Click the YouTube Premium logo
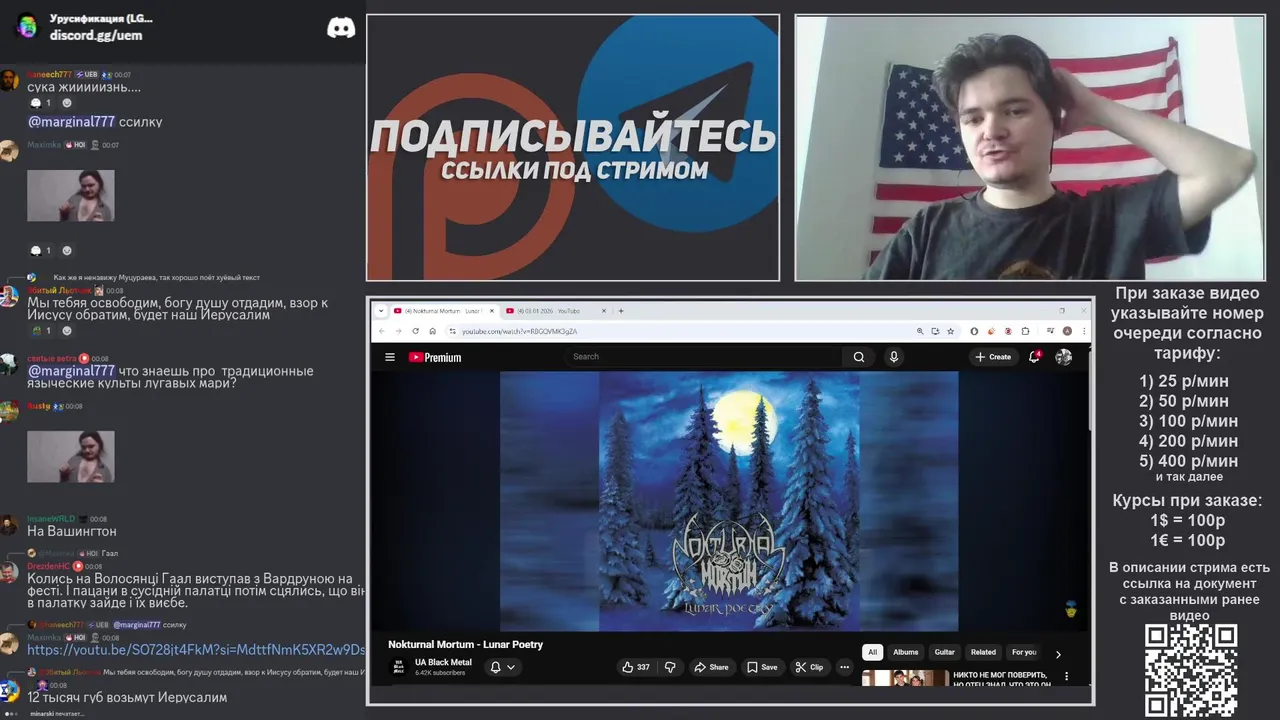Viewport: 1280px width, 720px height. coord(435,357)
